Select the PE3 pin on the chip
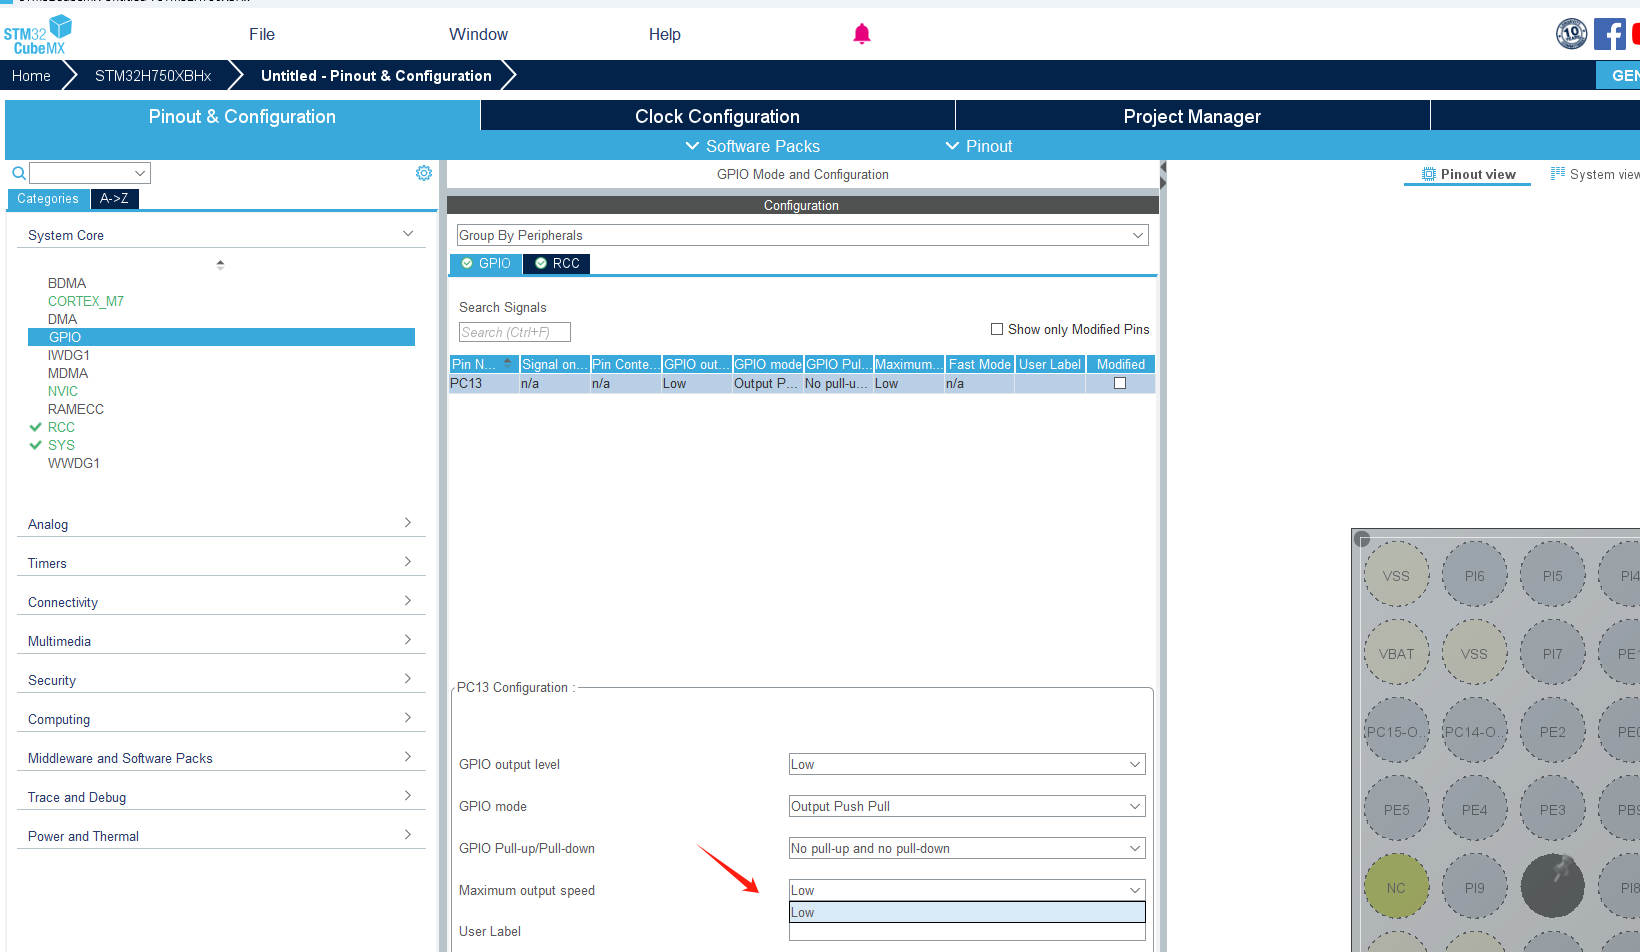1640x952 pixels. pos(1553,810)
